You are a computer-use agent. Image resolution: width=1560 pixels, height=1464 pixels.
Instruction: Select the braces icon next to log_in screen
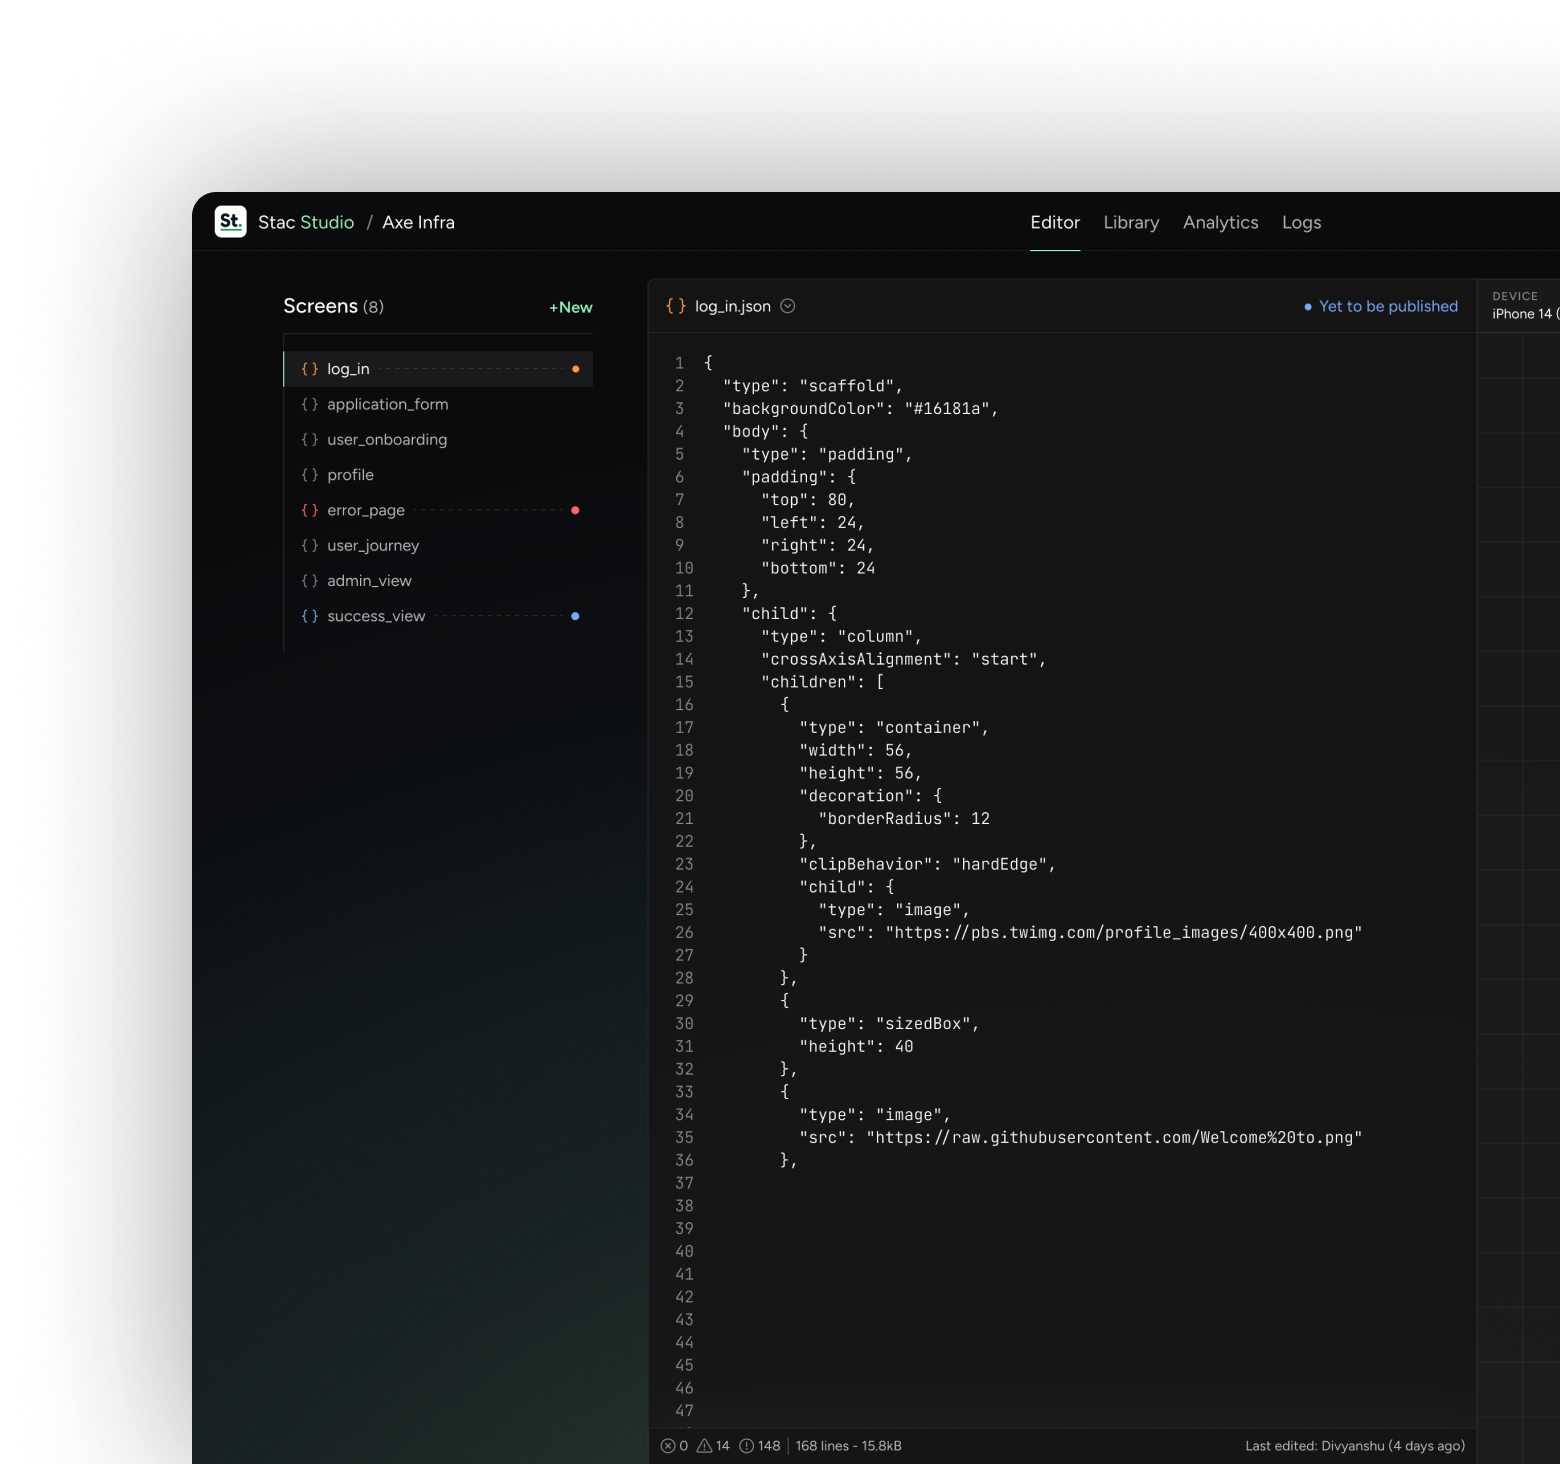click(311, 368)
